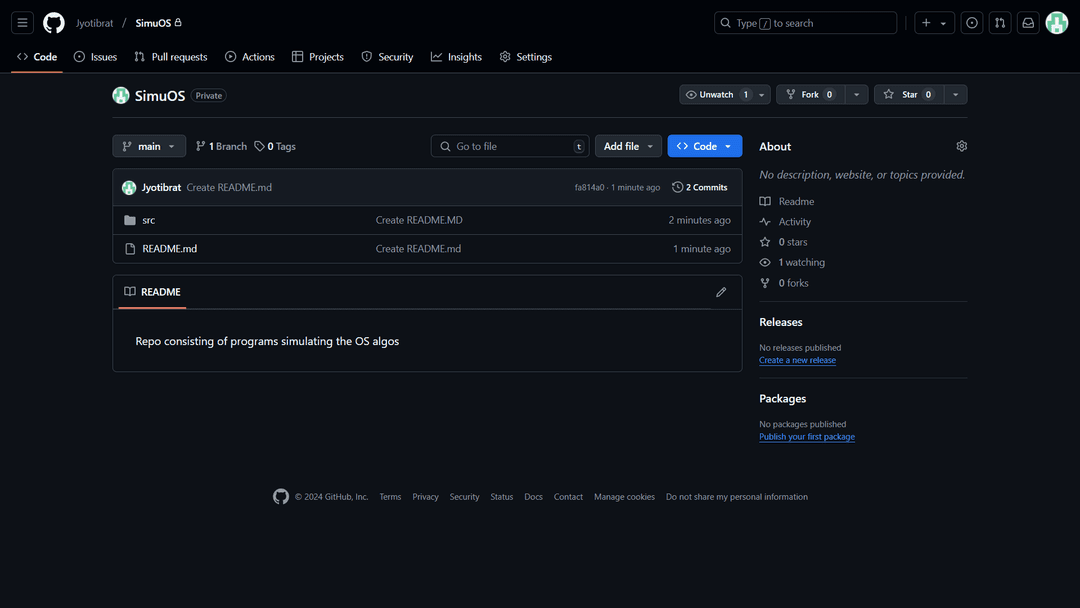Click the eye icon beside 1 watching
This screenshot has width=1080, height=608.
point(765,262)
